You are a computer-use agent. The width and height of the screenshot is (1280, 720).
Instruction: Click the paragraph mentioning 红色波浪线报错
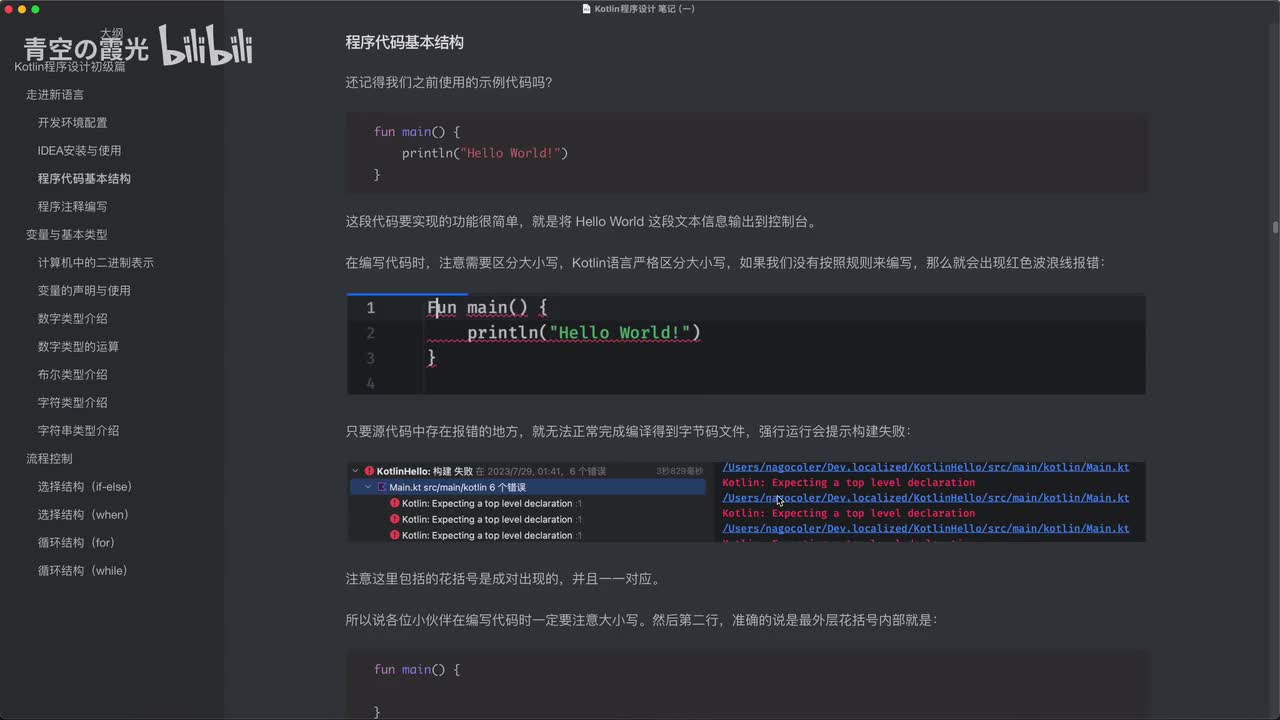725,263
